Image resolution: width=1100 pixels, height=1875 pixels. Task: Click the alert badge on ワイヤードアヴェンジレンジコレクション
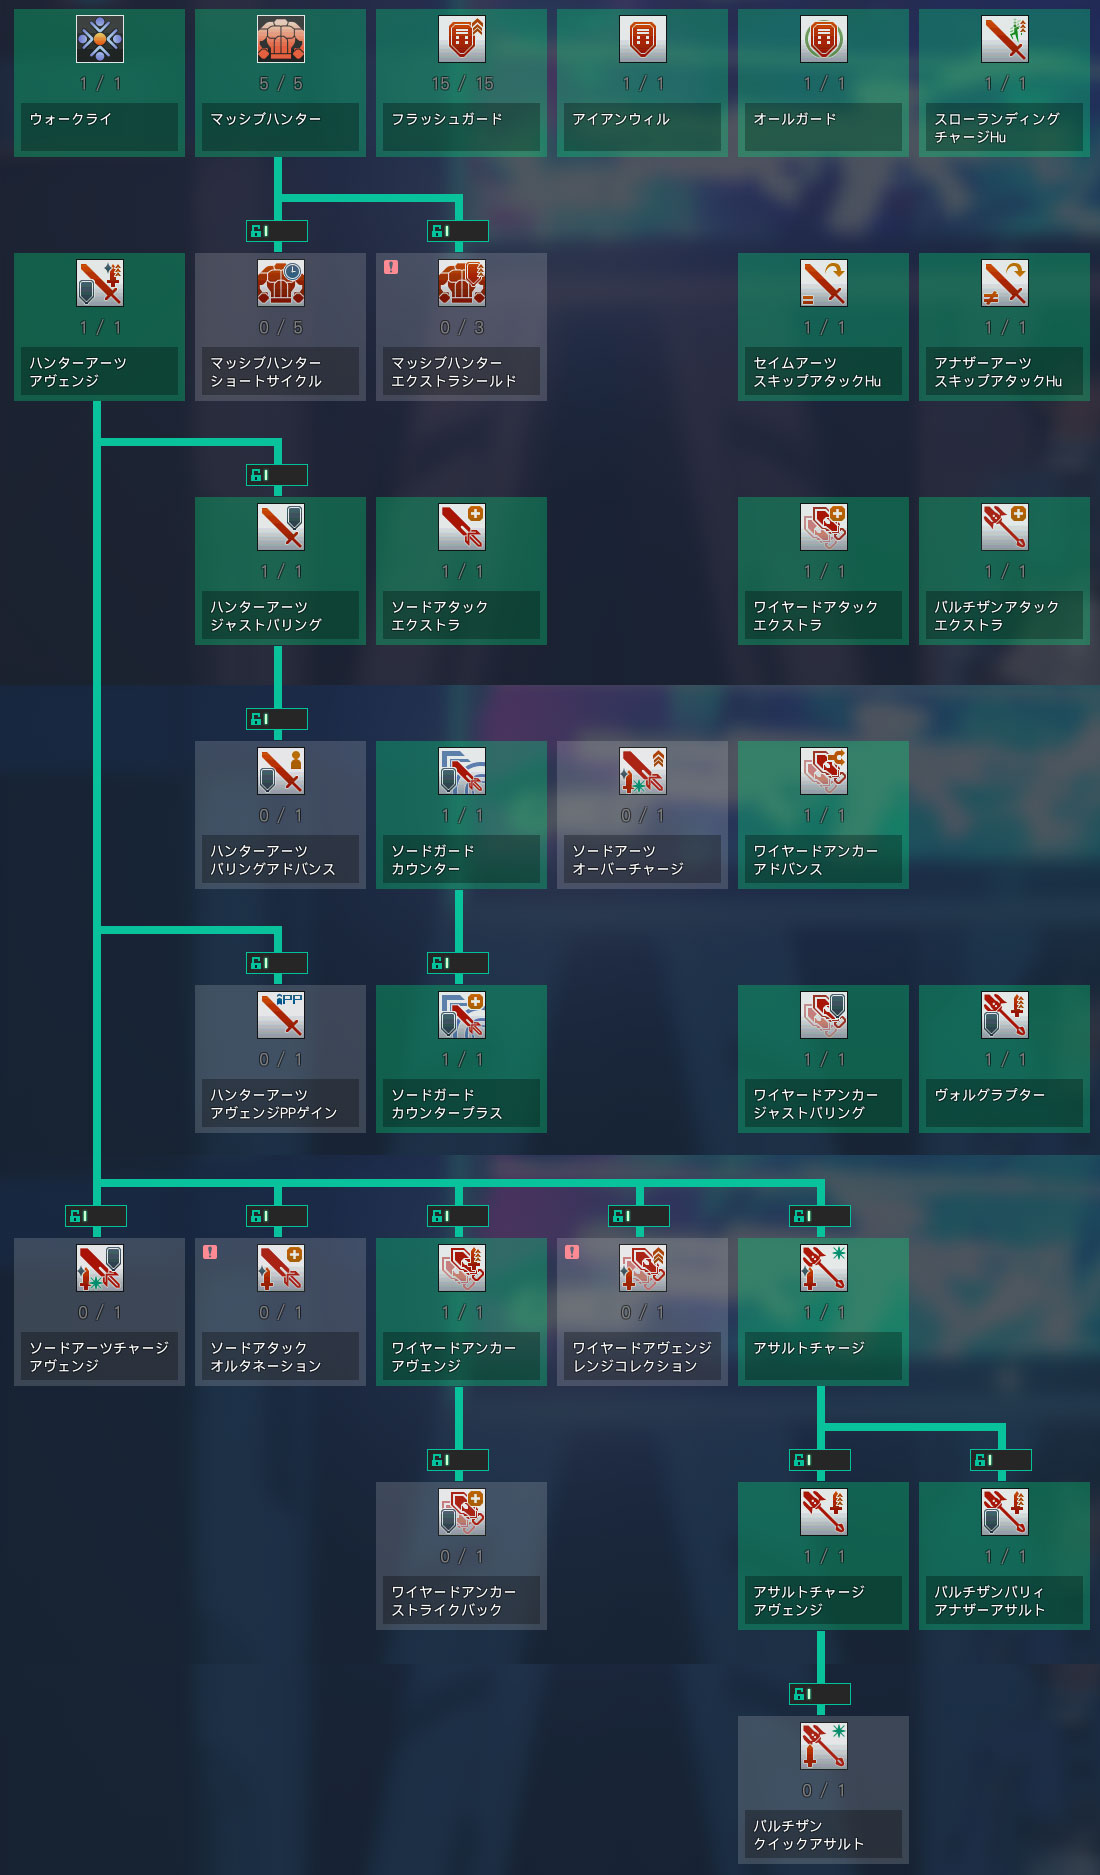tap(572, 1252)
